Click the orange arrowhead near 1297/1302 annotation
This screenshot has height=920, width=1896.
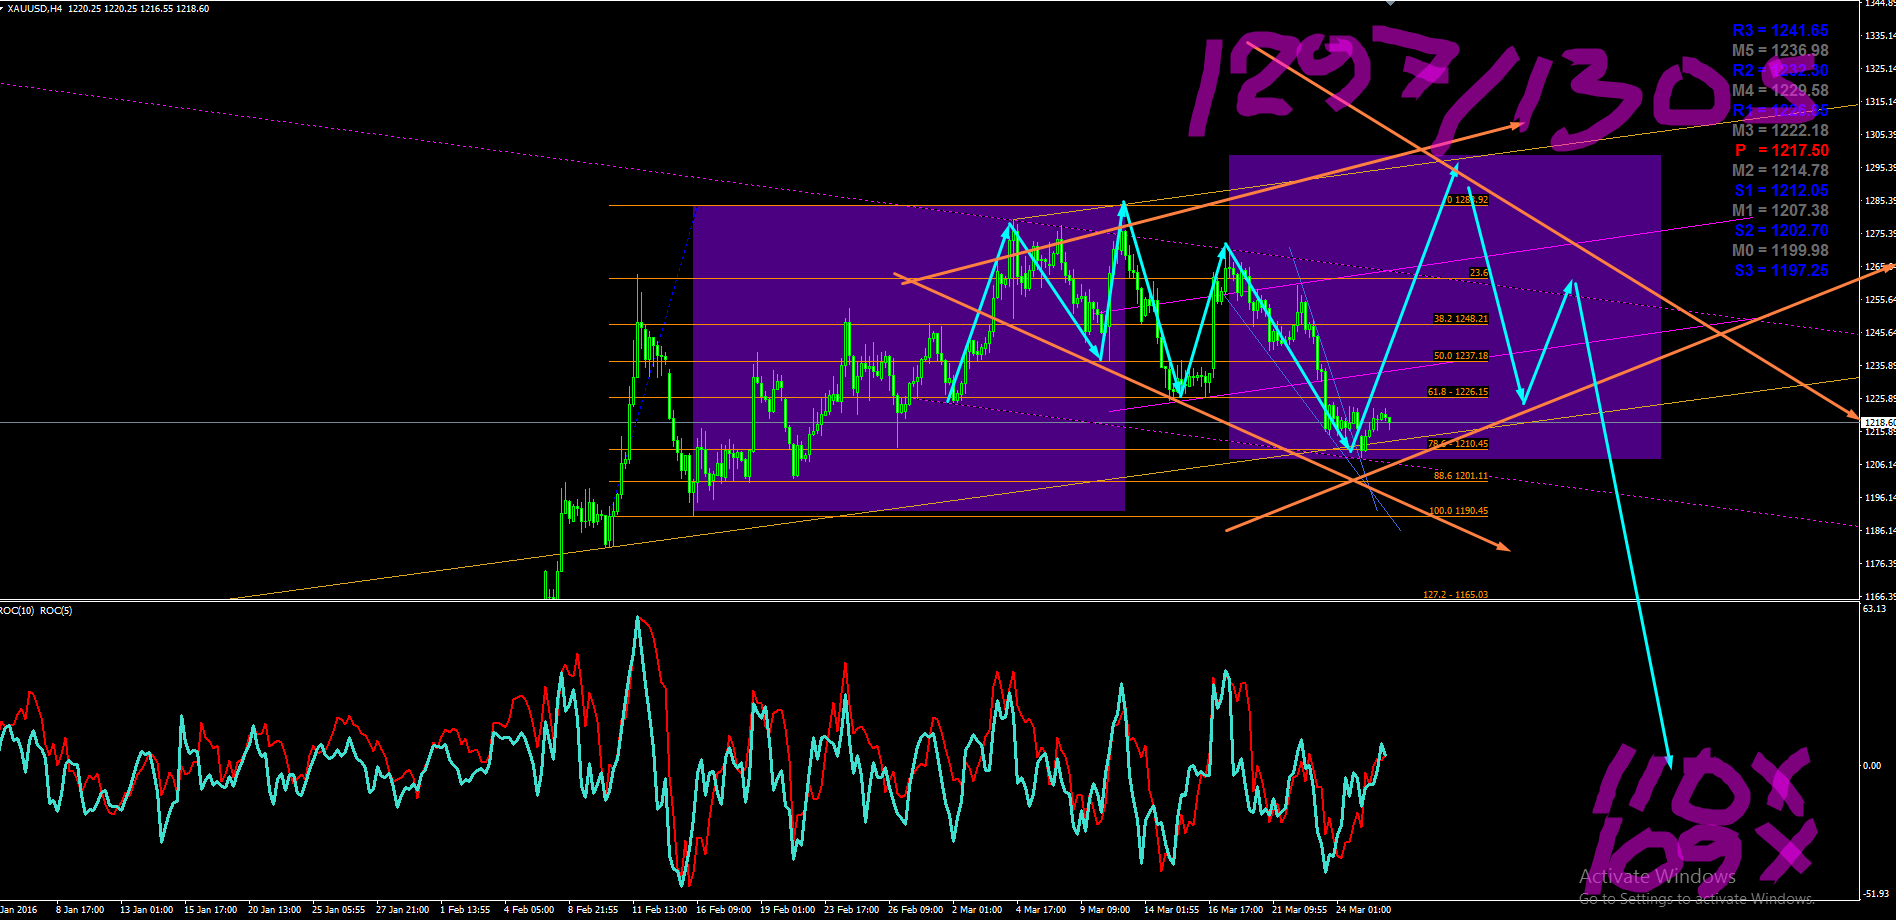[x=1515, y=126]
